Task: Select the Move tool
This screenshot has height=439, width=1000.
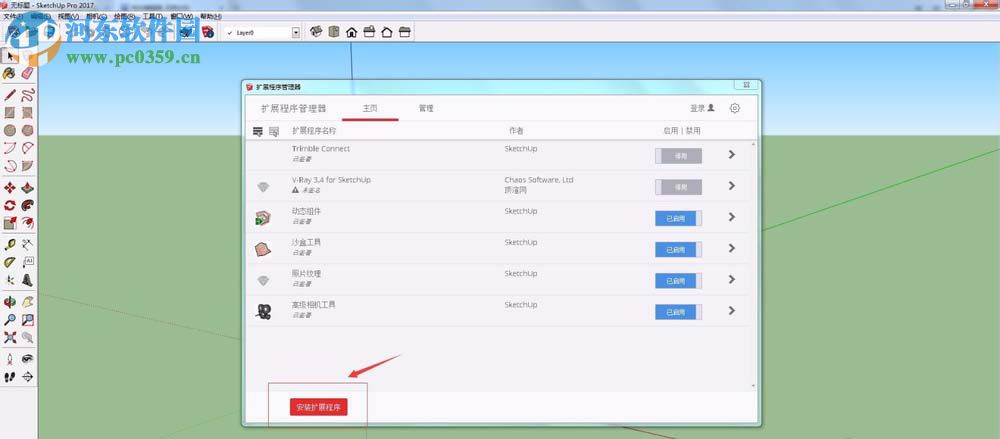Action: pos(10,188)
